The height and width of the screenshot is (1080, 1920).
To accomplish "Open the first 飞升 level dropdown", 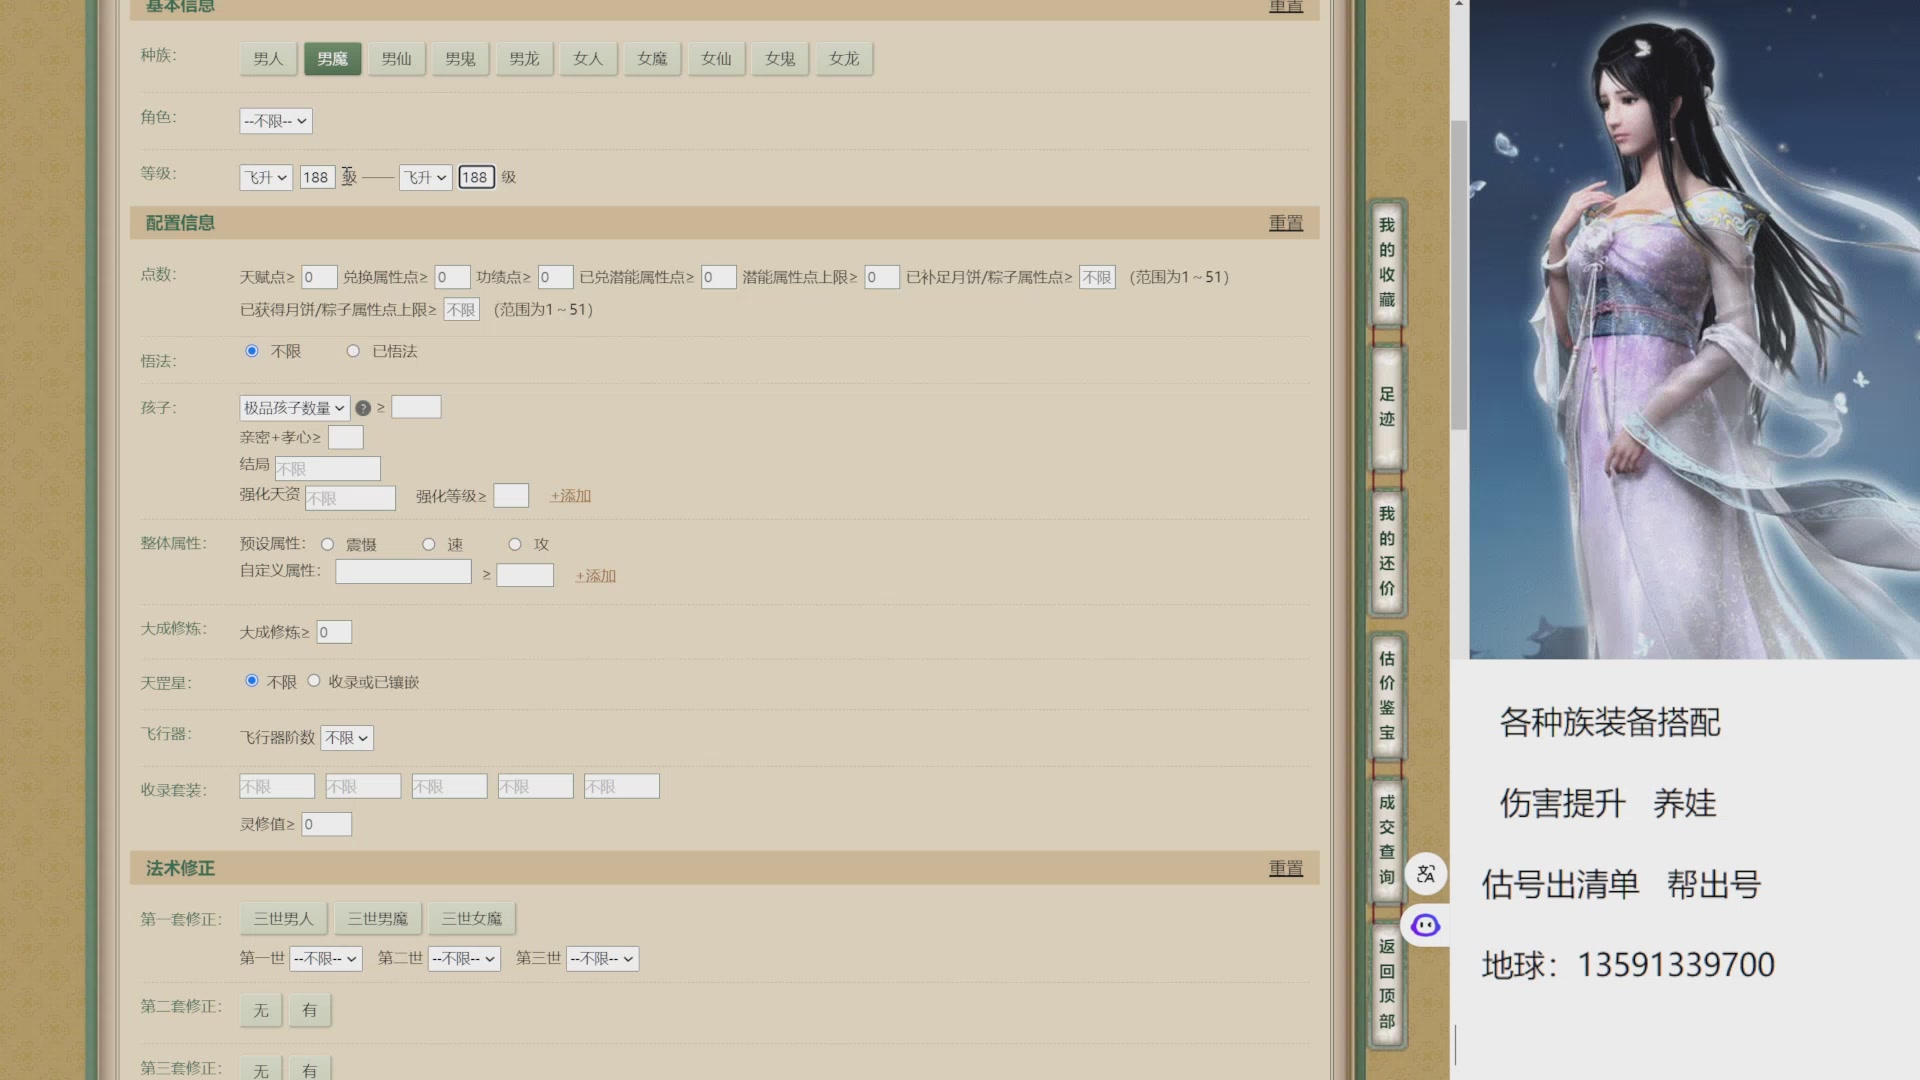I will click(x=266, y=177).
